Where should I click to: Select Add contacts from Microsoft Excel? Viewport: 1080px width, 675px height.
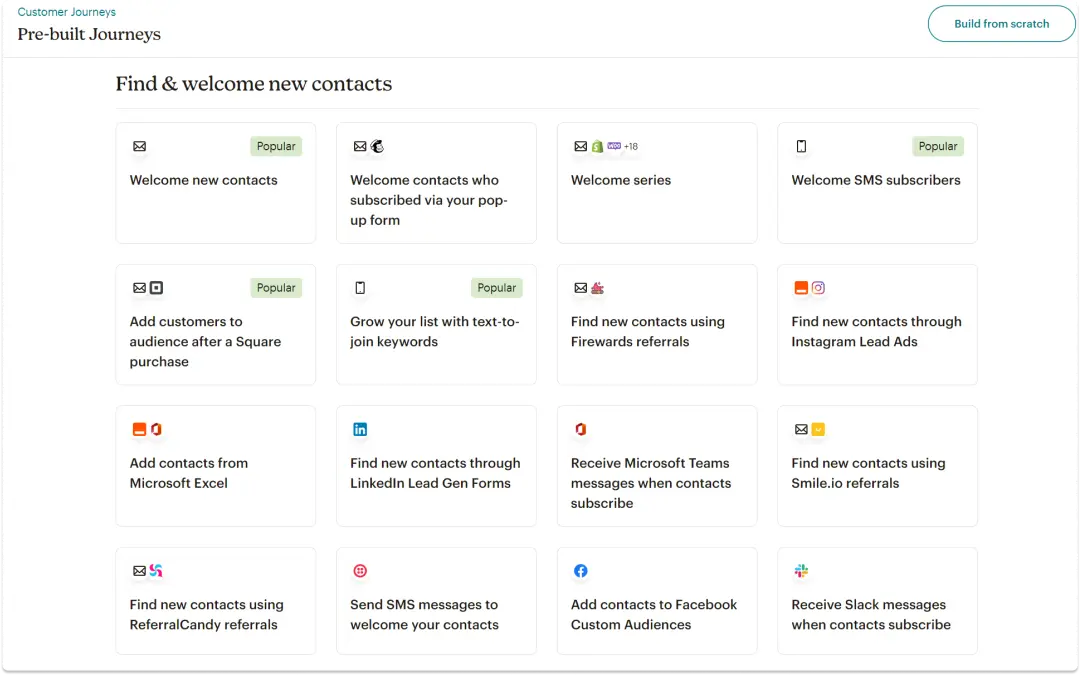189,473
